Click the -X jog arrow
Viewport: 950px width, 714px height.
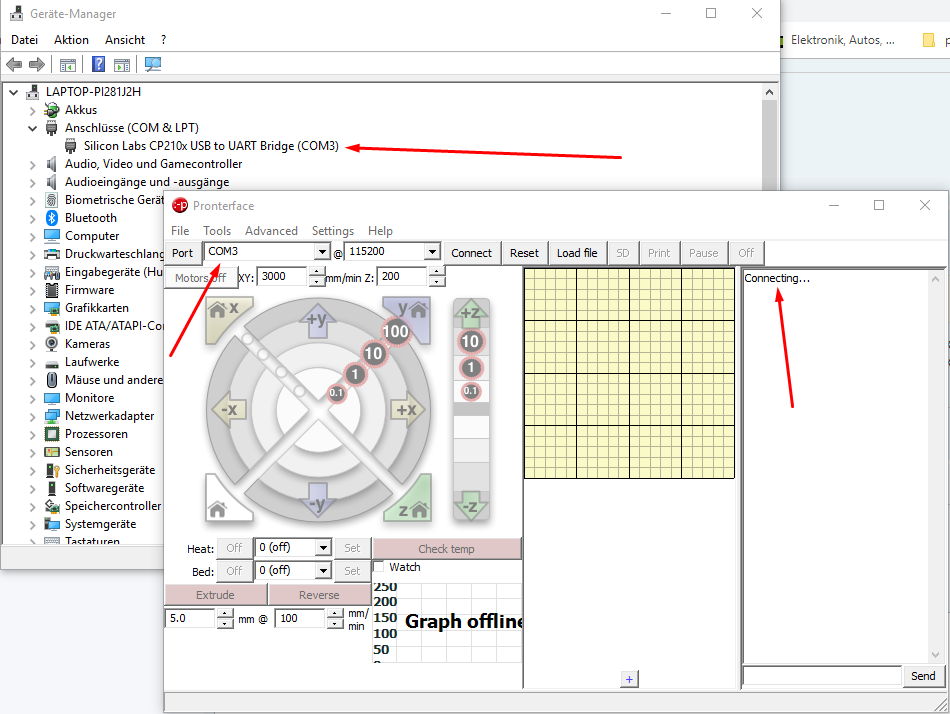pyautogui.click(x=230, y=409)
